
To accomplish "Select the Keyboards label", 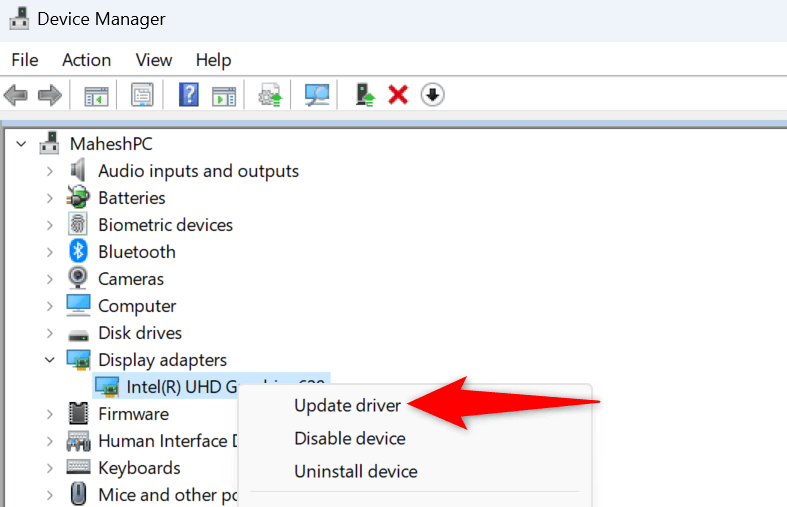I will pos(139,468).
